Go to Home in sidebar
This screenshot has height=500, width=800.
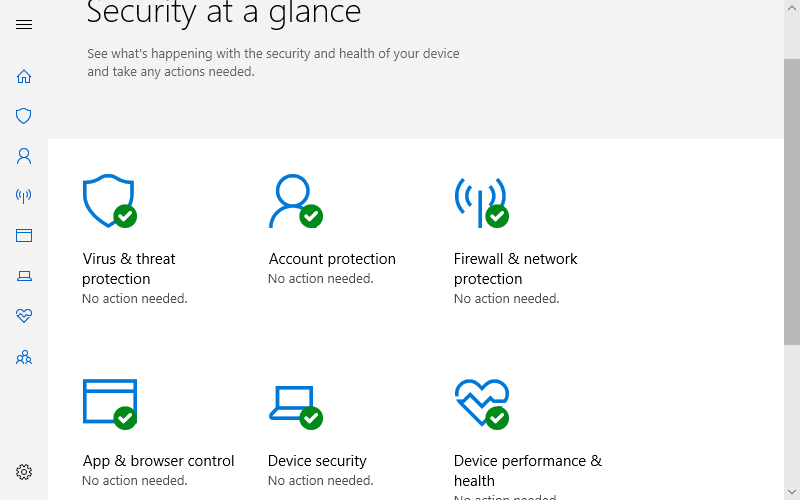click(x=24, y=77)
